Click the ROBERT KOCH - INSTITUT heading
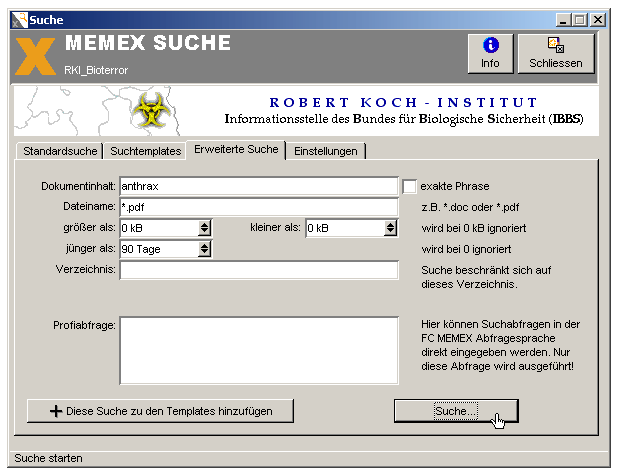 [403, 102]
